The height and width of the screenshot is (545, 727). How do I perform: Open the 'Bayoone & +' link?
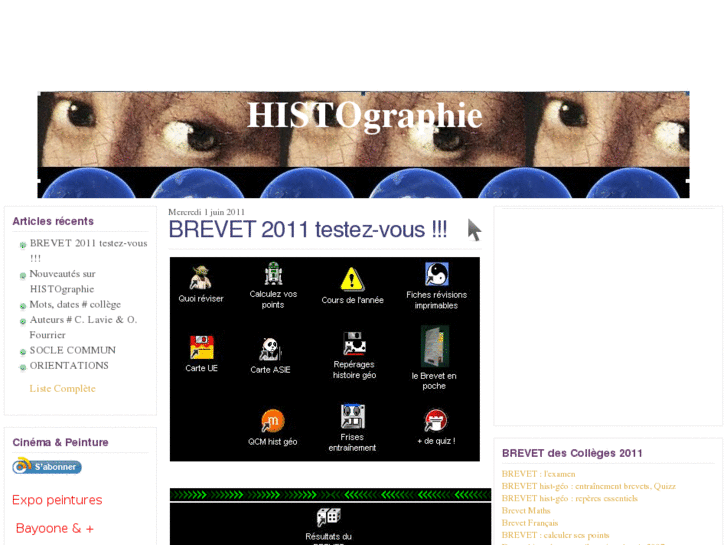point(55,528)
